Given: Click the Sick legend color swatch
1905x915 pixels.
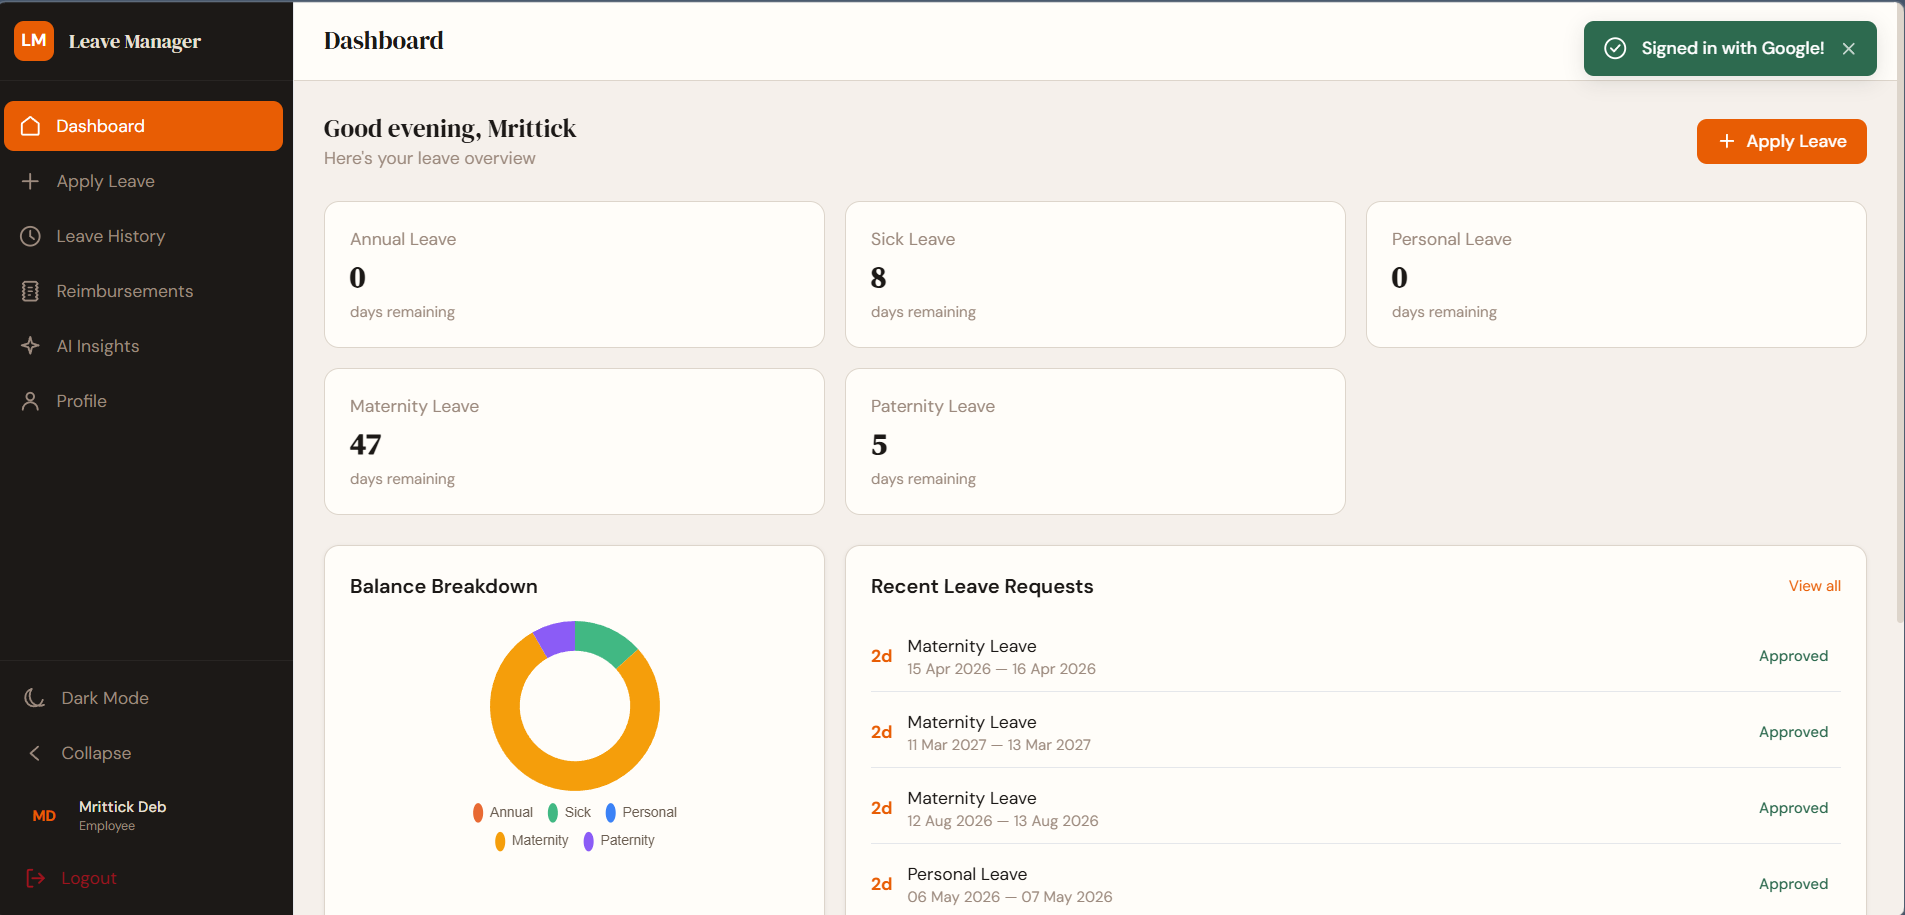Looking at the screenshot, I should [x=553, y=813].
